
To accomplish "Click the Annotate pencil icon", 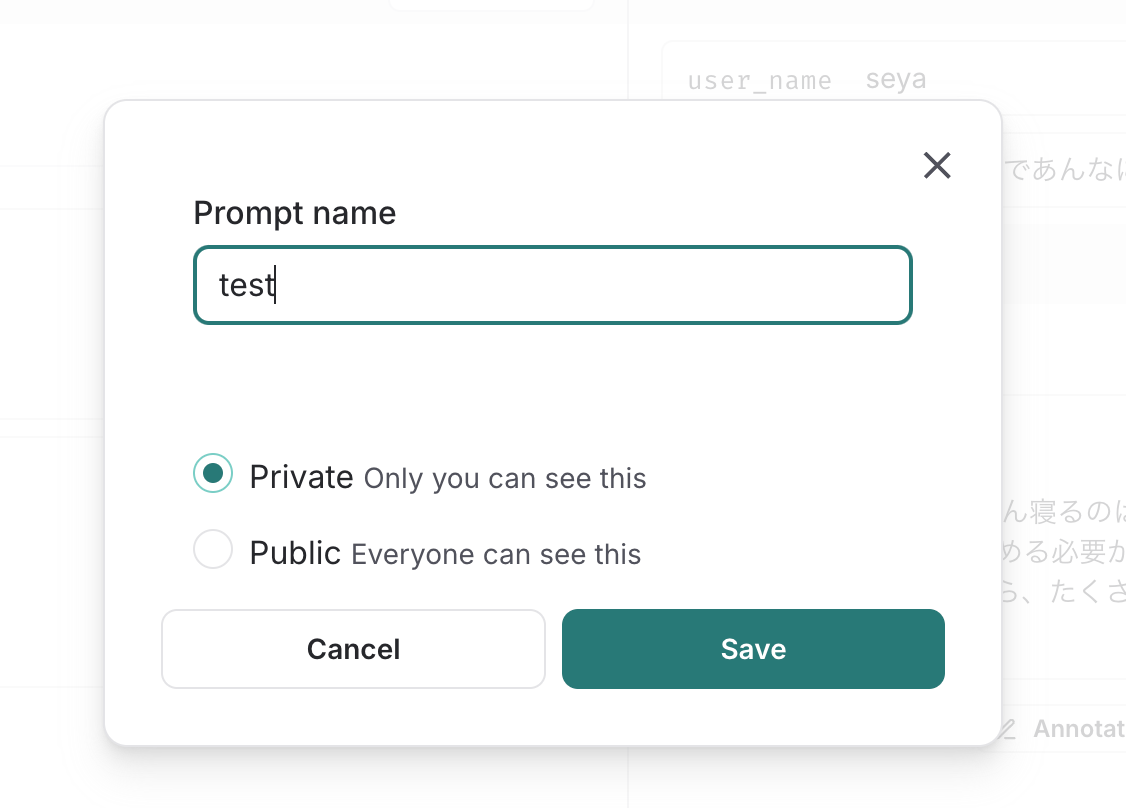I will [x=1007, y=729].
